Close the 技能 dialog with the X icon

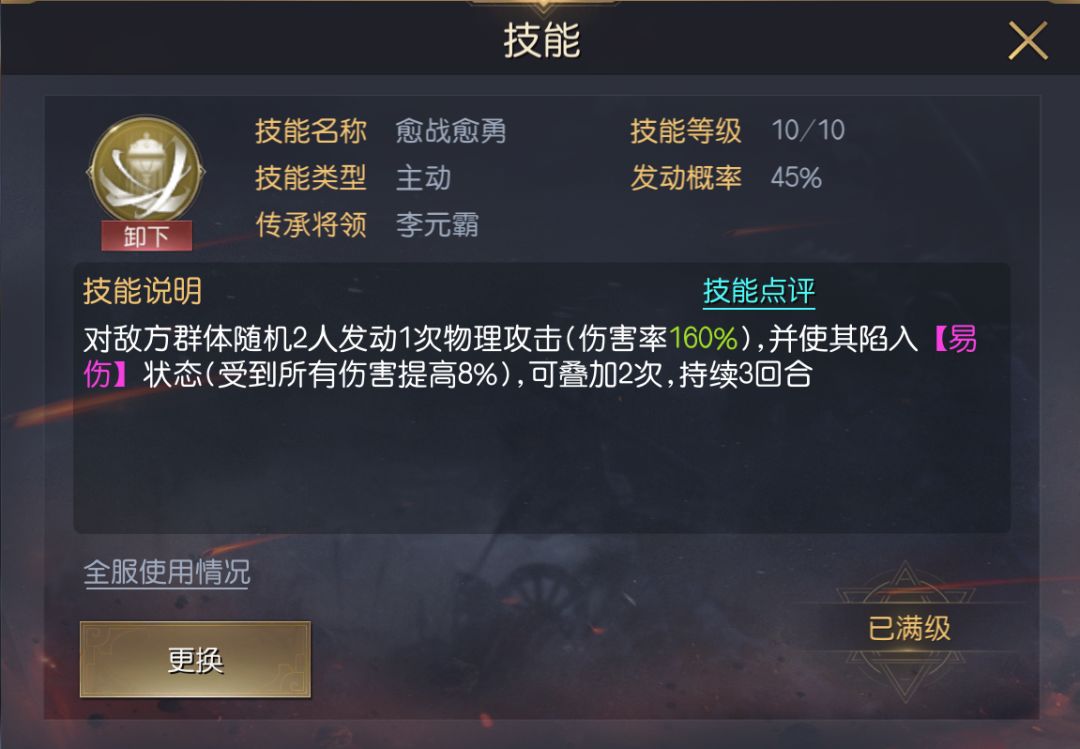1028,41
